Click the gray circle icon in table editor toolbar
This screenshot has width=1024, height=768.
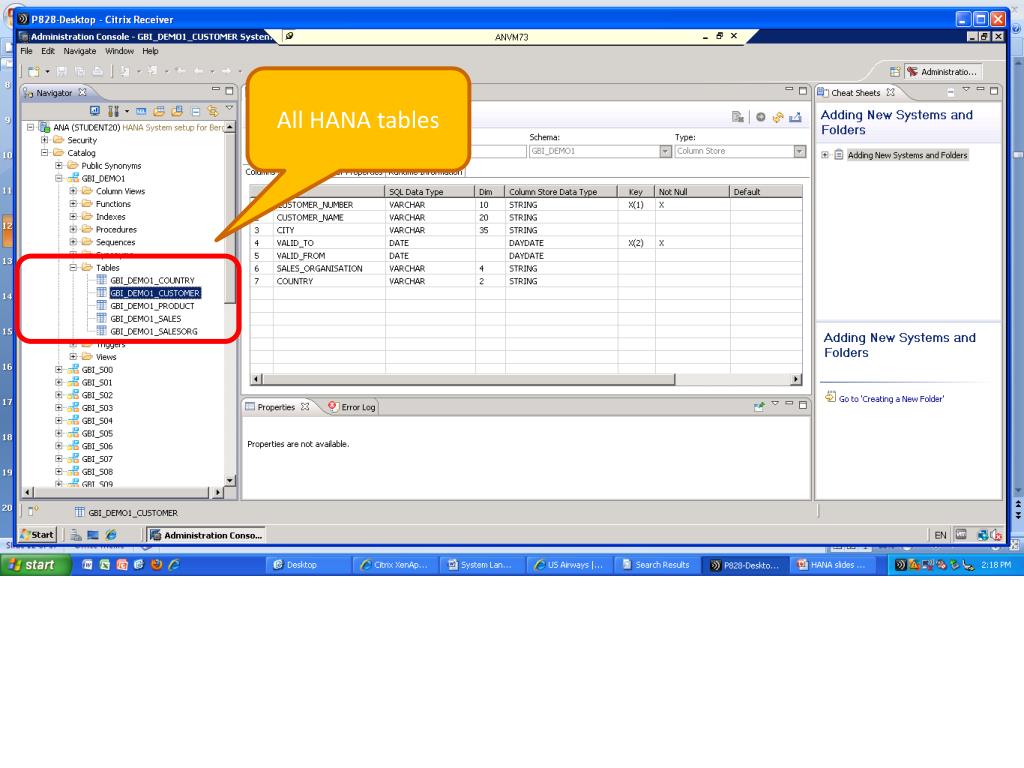pyautogui.click(x=761, y=118)
